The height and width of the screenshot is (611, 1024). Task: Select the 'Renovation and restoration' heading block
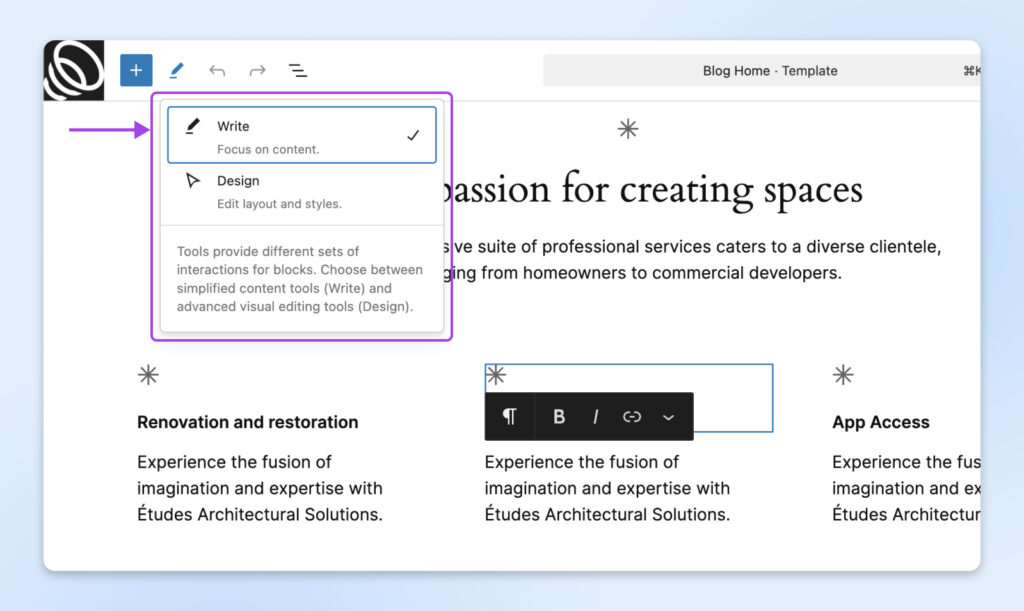coord(247,422)
